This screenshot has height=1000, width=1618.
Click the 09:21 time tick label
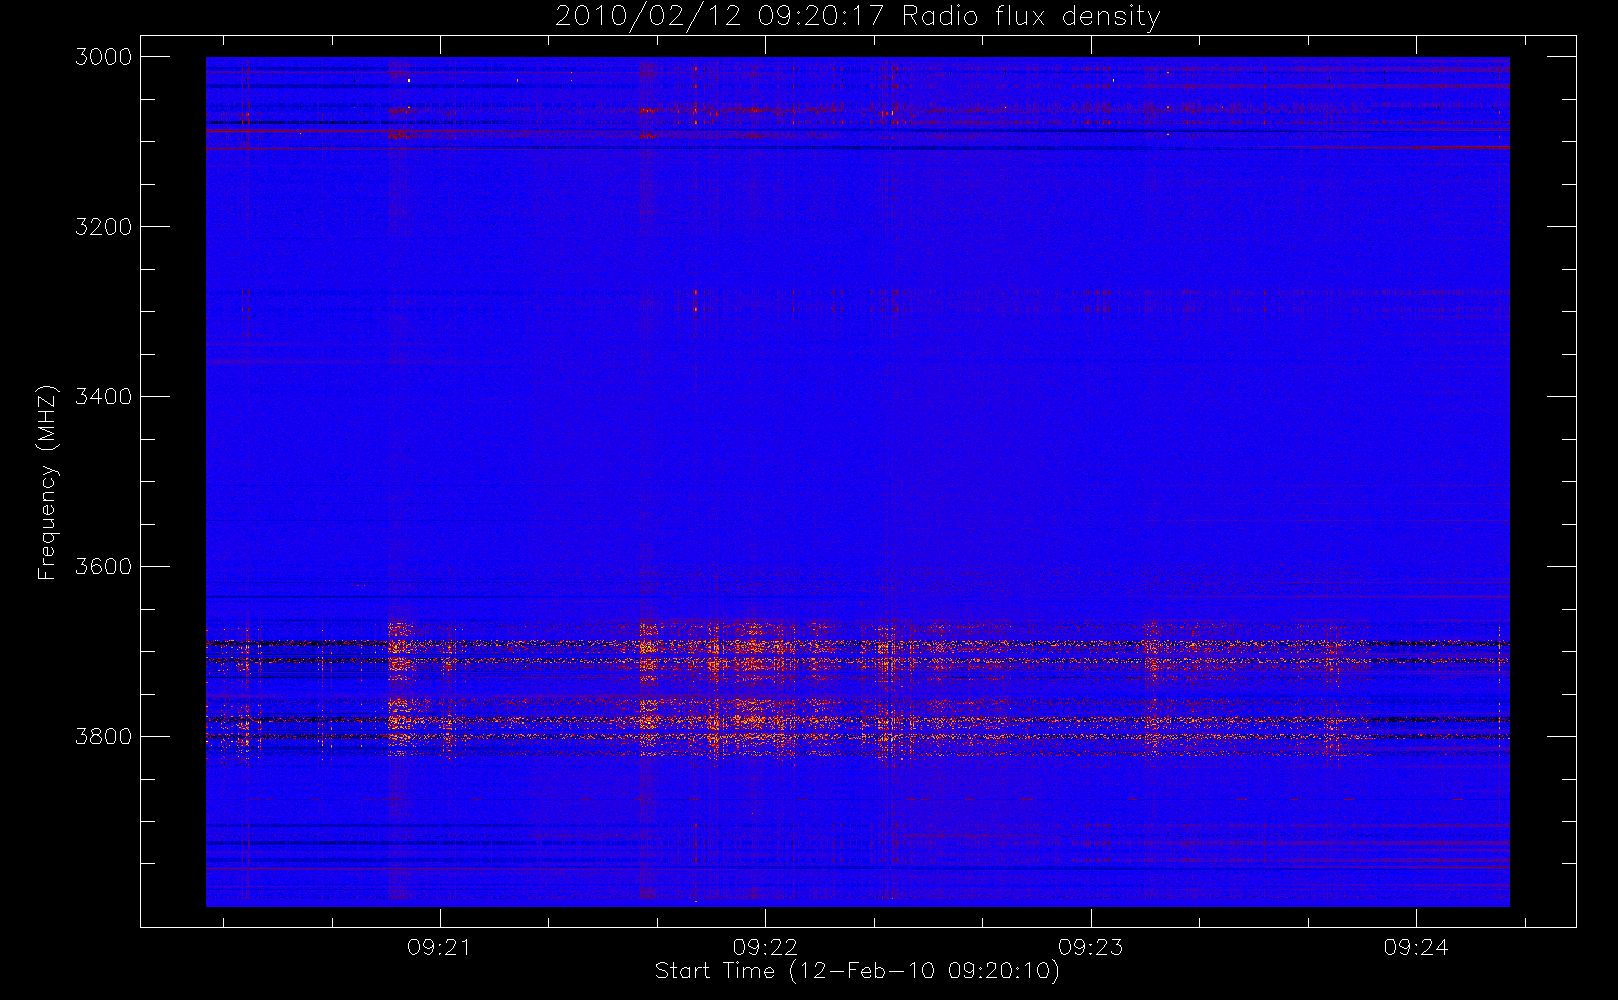pos(439,947)
